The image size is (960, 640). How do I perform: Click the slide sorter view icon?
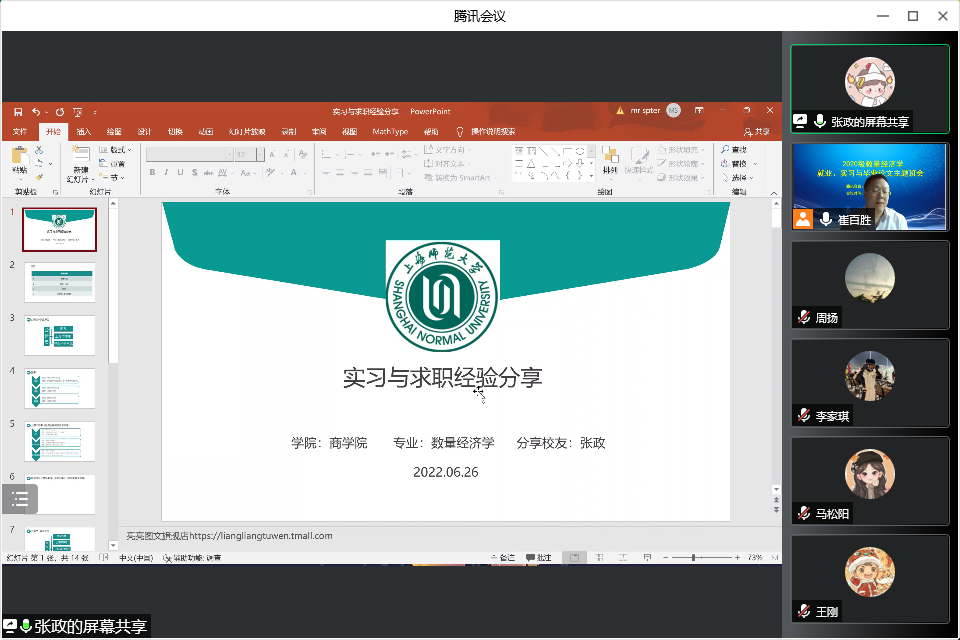[599, 557]
